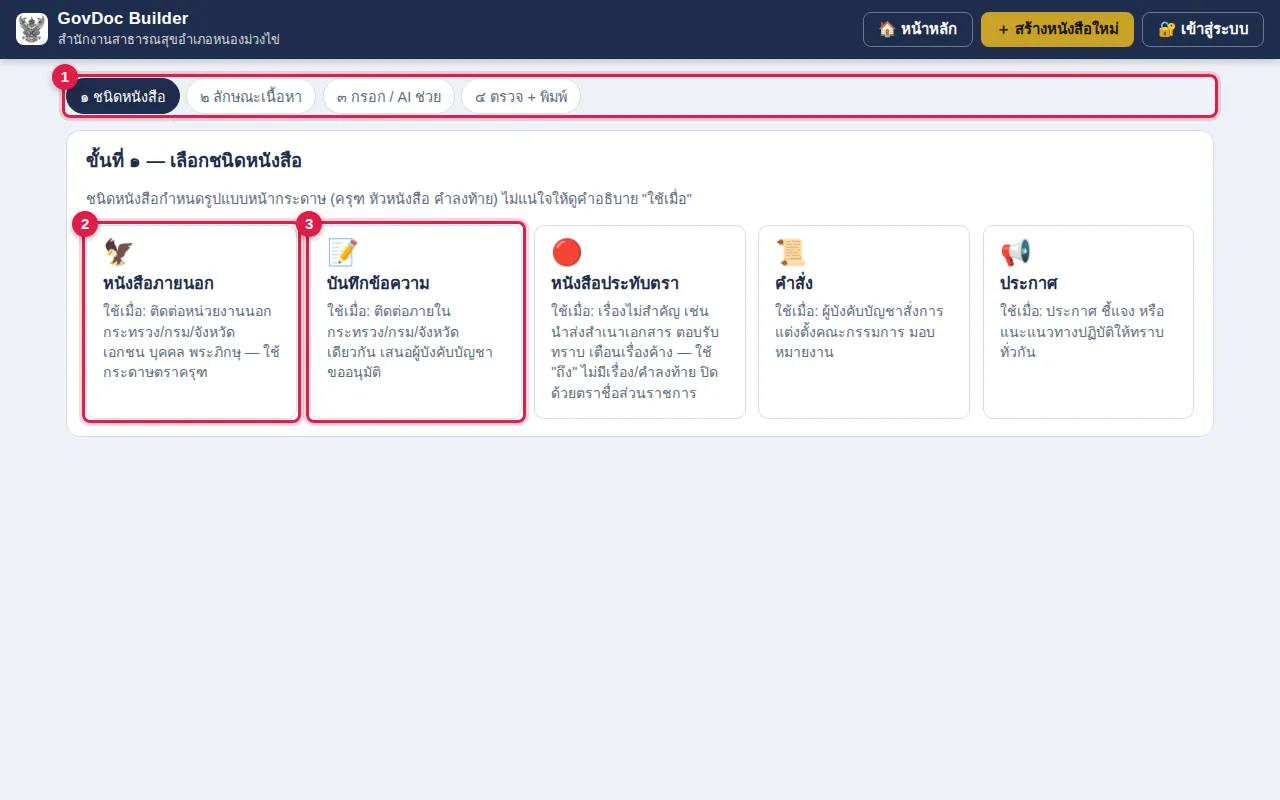Viewport: 1280px width, 800px height.
Task: Click the description under หนังสือภายนอก
Action: 191,342
